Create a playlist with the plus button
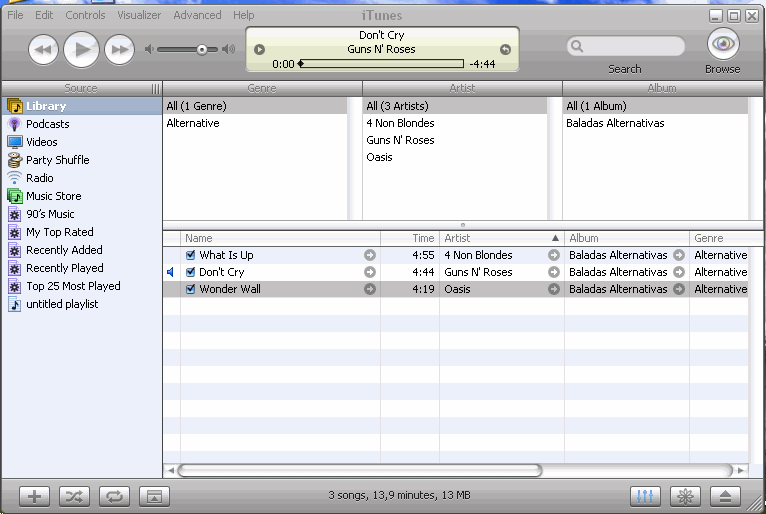Screen dimensions: 766x514 point(34,497)
